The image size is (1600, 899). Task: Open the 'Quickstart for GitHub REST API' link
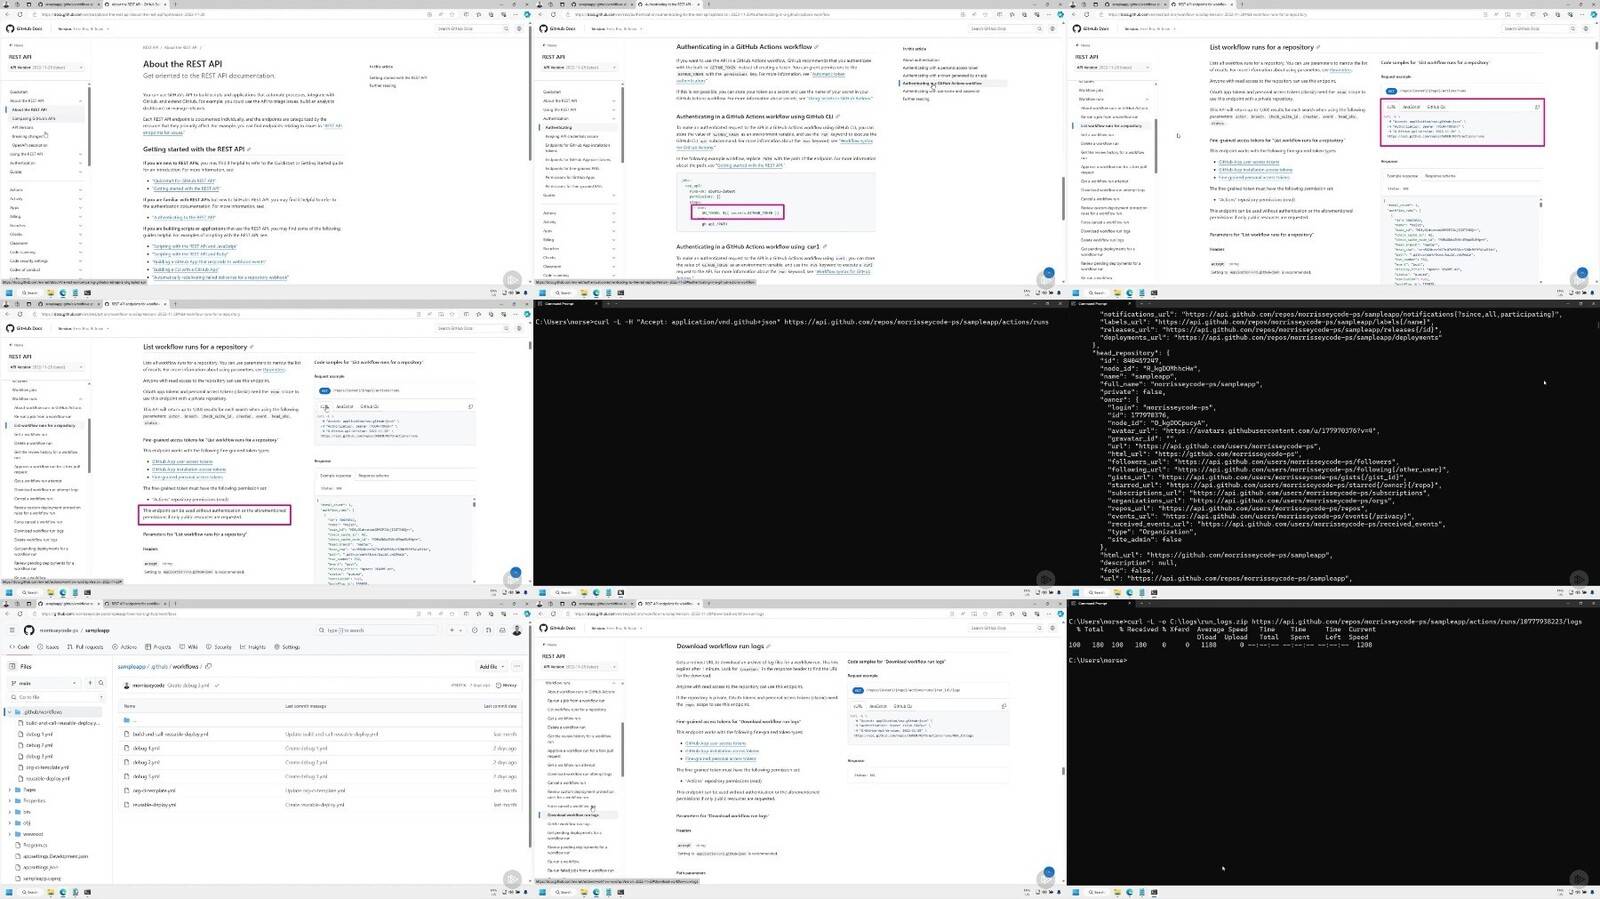[x=184, y=181]
